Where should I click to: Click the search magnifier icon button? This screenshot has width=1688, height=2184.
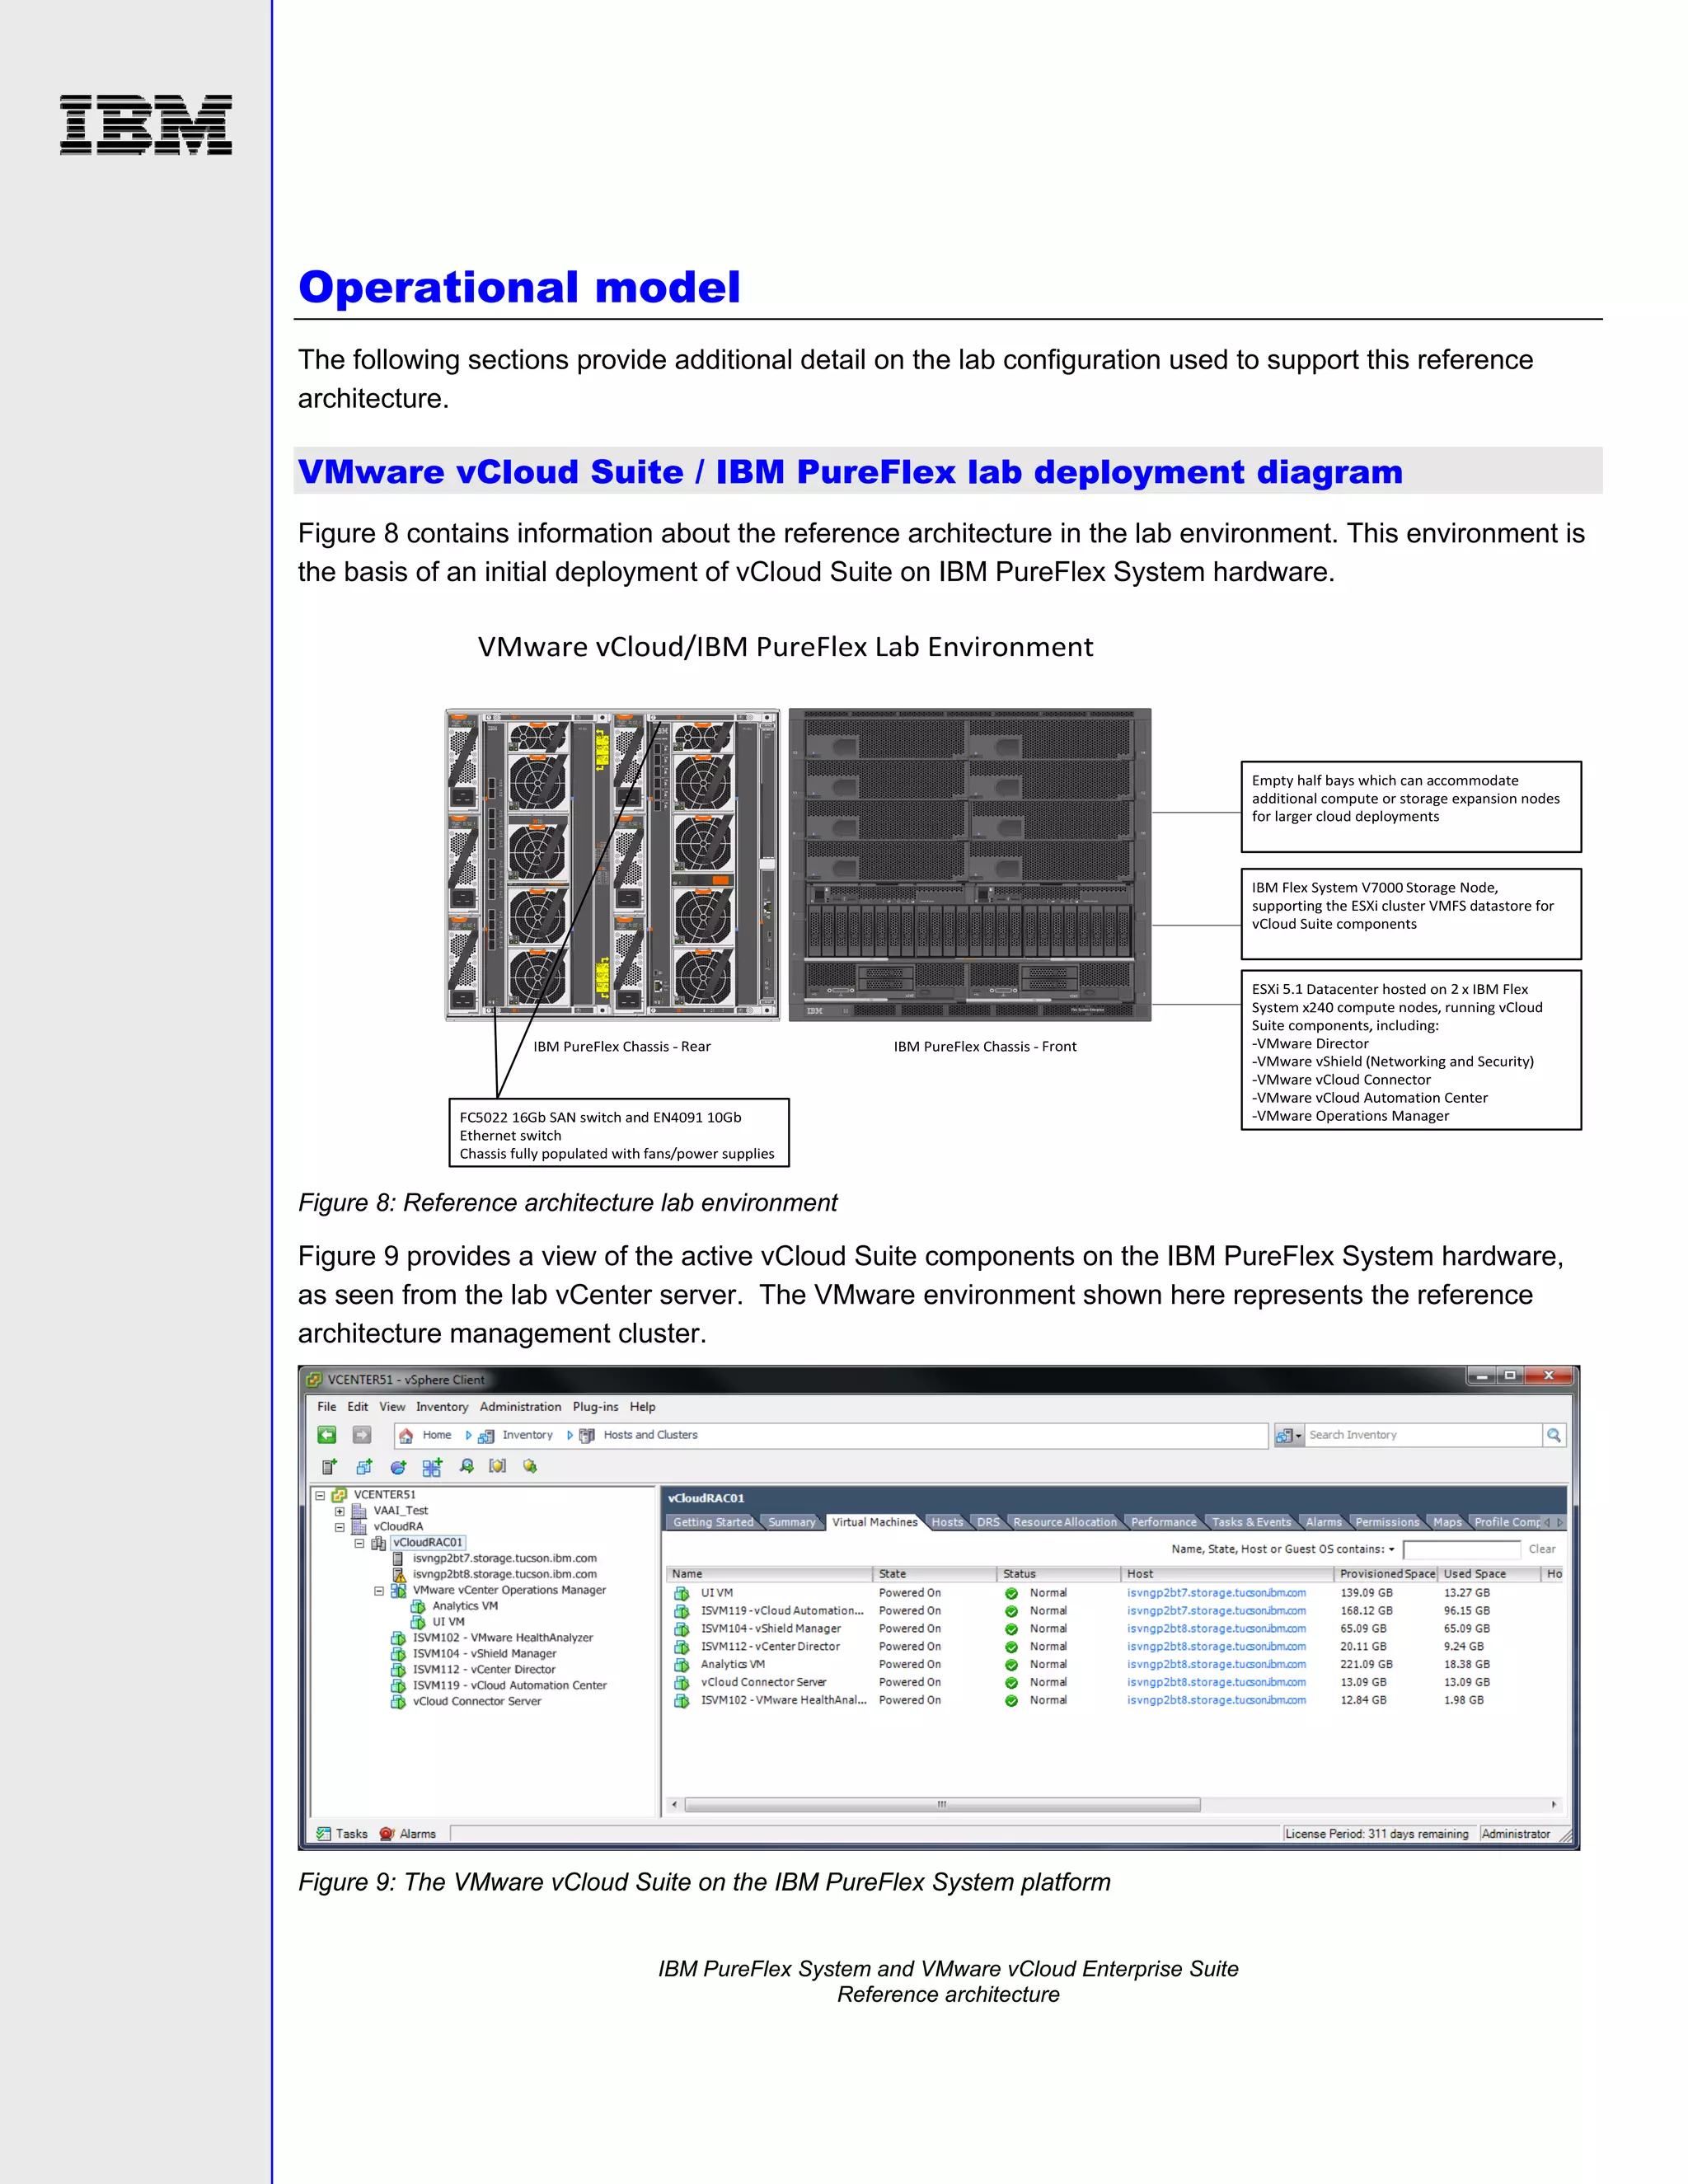tap(1553, 1435)
